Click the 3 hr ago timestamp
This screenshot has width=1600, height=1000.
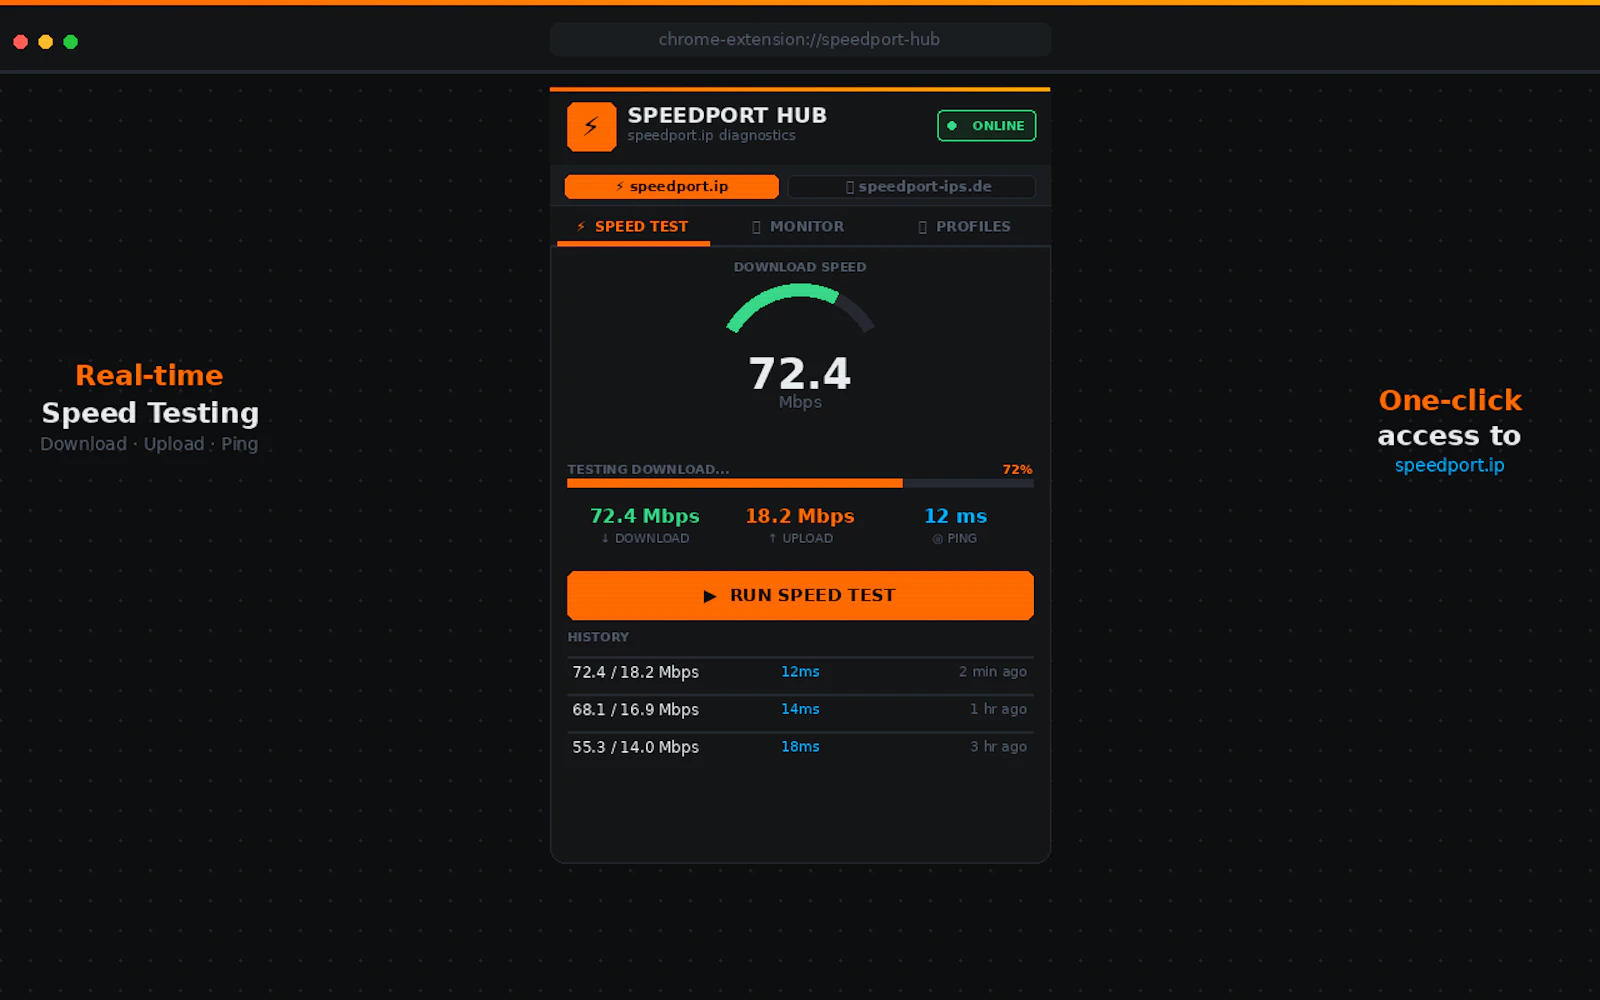tap(998, 747)
